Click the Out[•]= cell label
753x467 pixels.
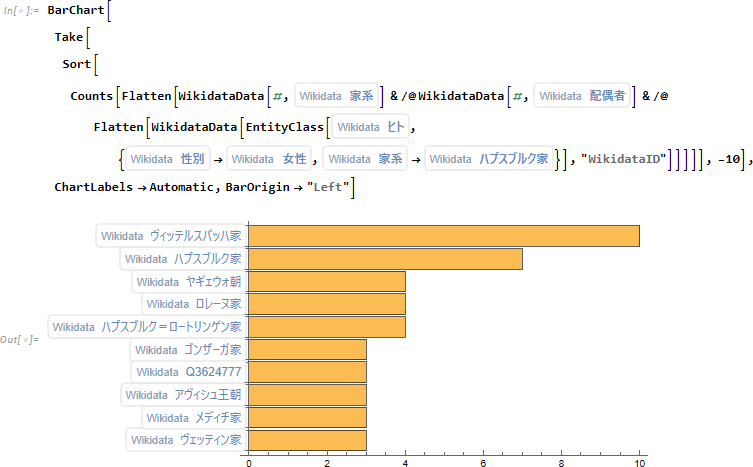20,340
